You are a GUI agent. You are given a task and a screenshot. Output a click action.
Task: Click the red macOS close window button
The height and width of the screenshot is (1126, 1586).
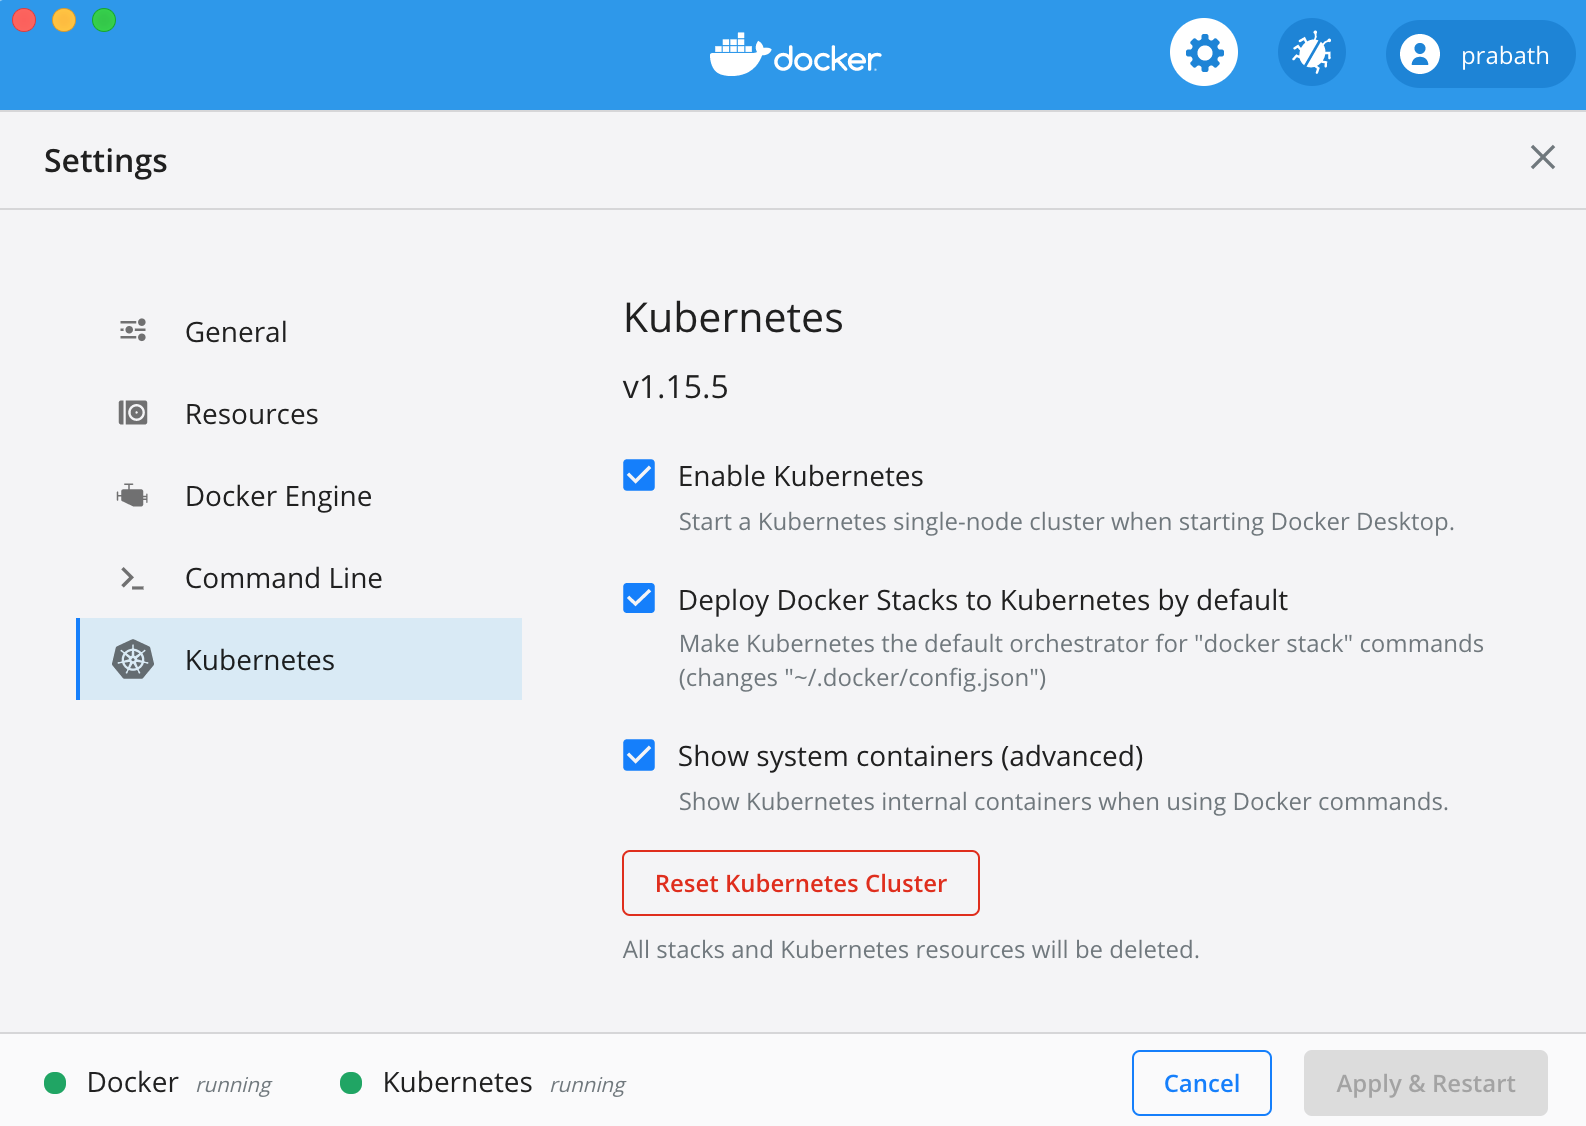pos(24,20)
